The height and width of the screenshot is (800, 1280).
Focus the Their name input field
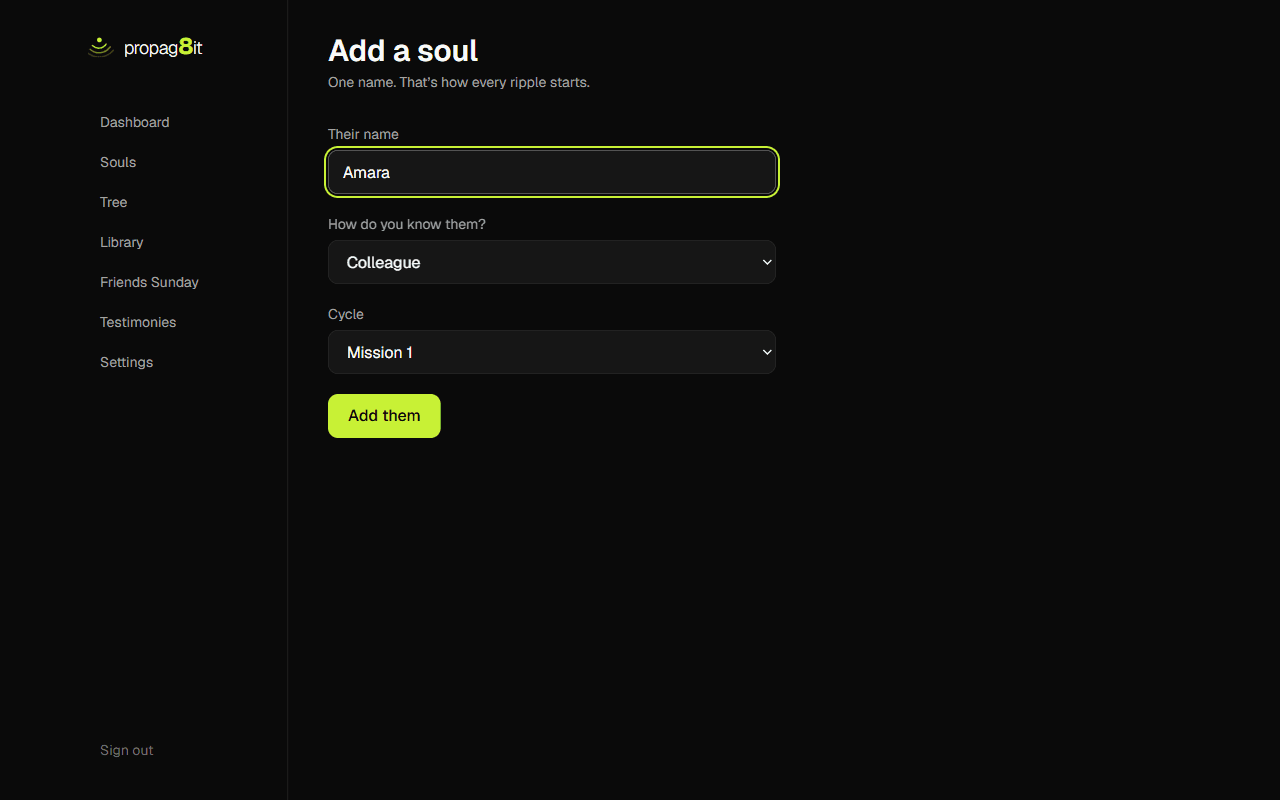pyautogui.click(x=552, y=172)
